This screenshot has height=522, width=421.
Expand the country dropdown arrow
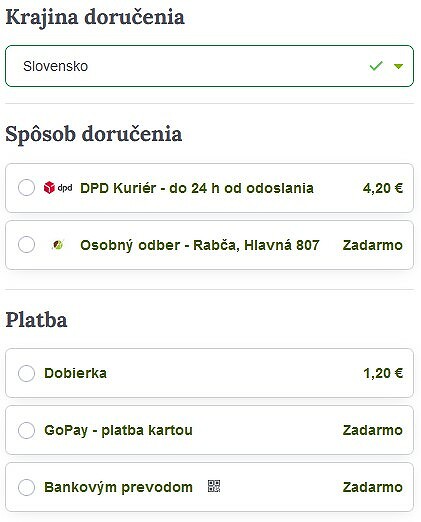[x=398, y=66]
